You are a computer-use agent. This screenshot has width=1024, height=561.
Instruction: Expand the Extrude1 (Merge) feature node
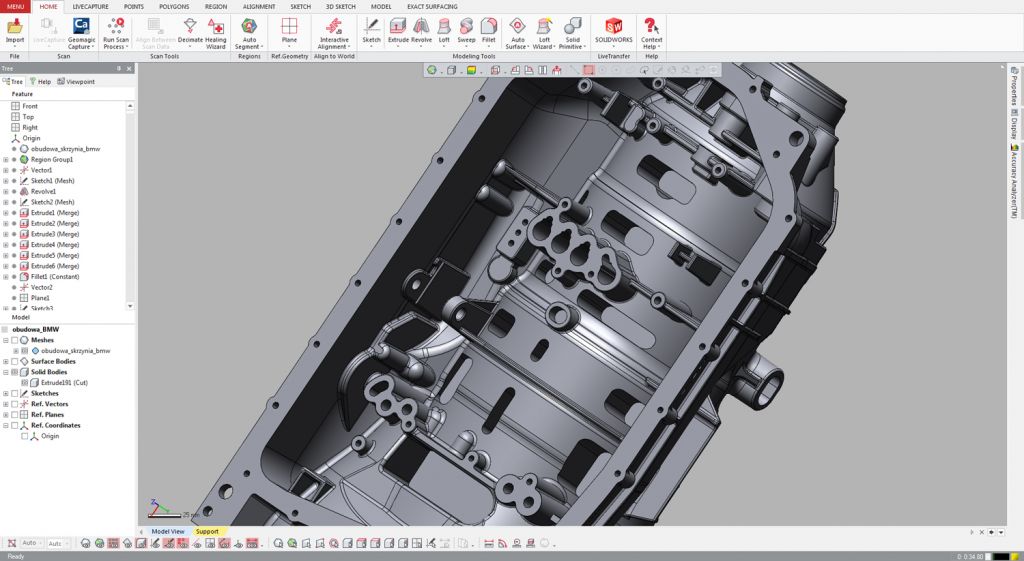click(6, 213)
